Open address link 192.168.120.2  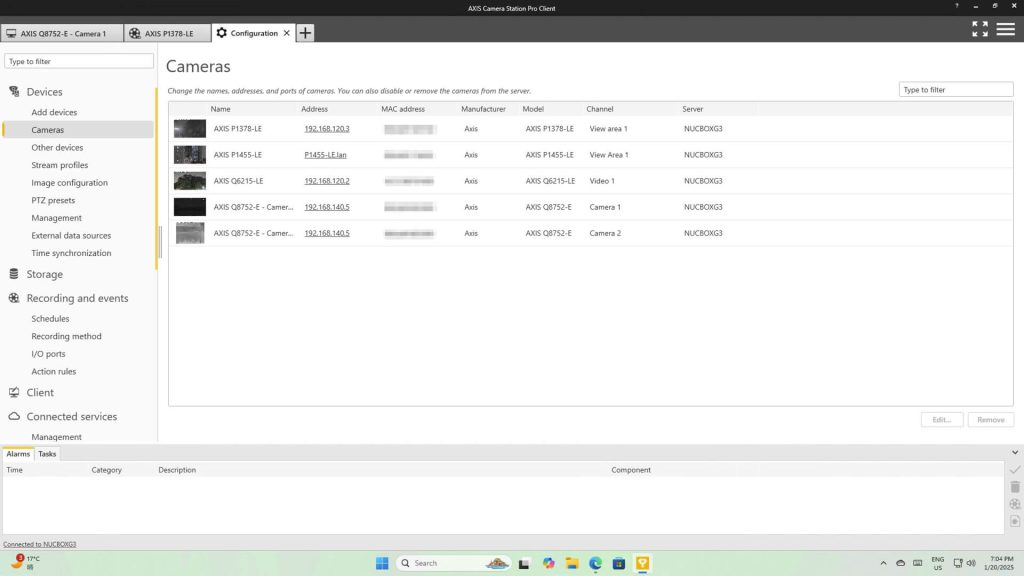pos(327,181)
